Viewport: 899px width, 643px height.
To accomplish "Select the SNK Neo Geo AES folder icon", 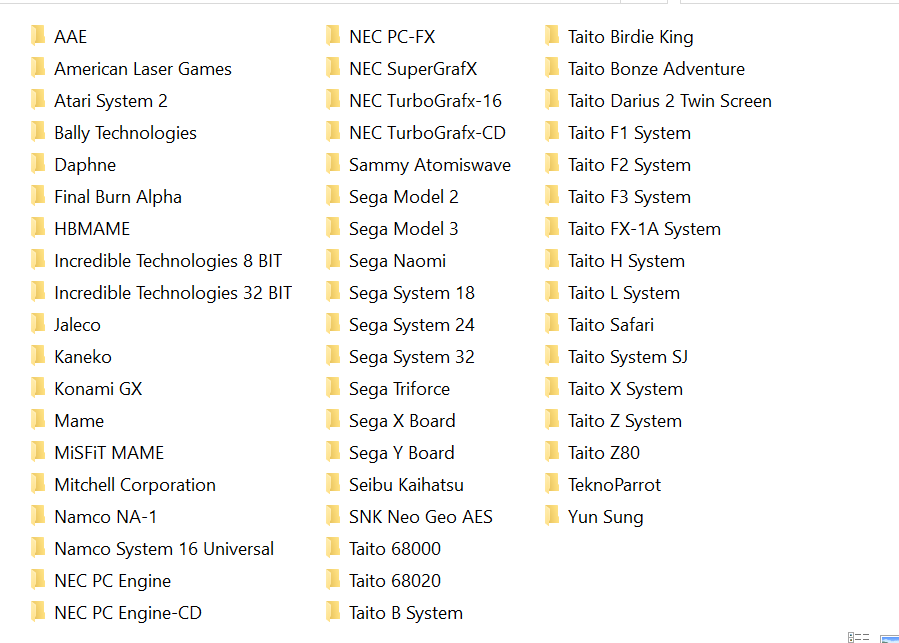I will 333,517.
